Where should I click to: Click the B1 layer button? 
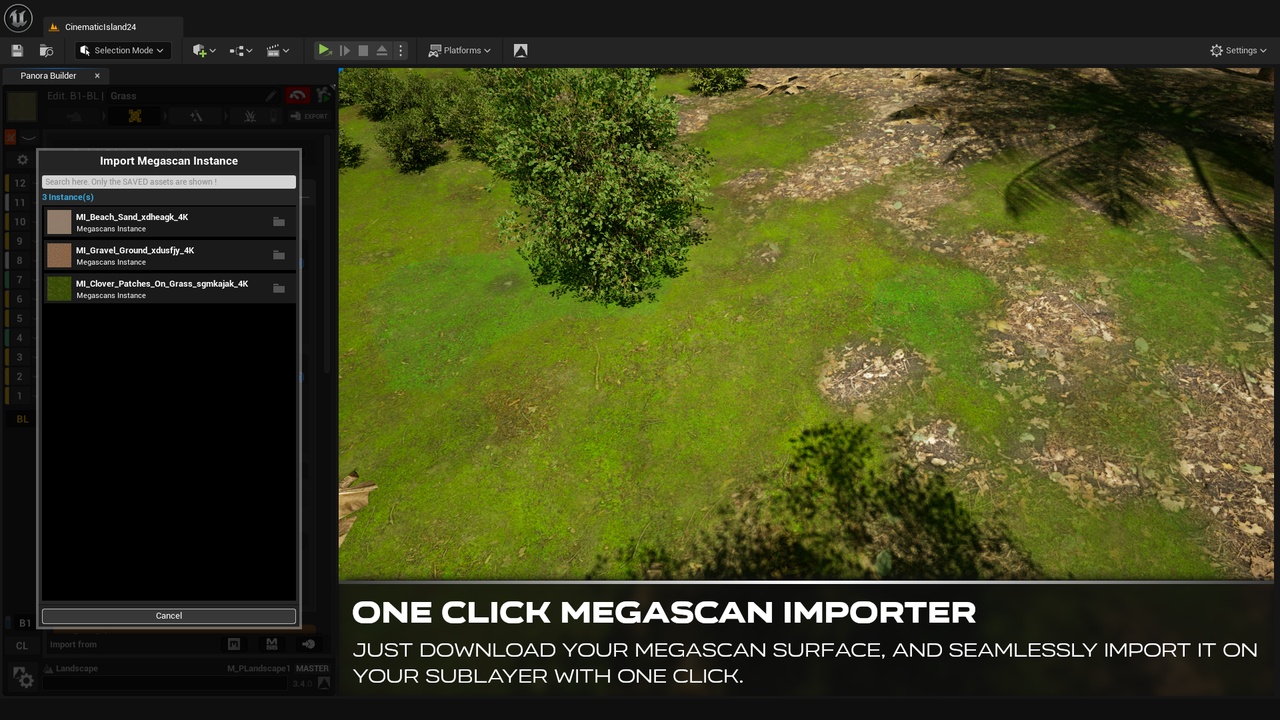click(24, 623)
